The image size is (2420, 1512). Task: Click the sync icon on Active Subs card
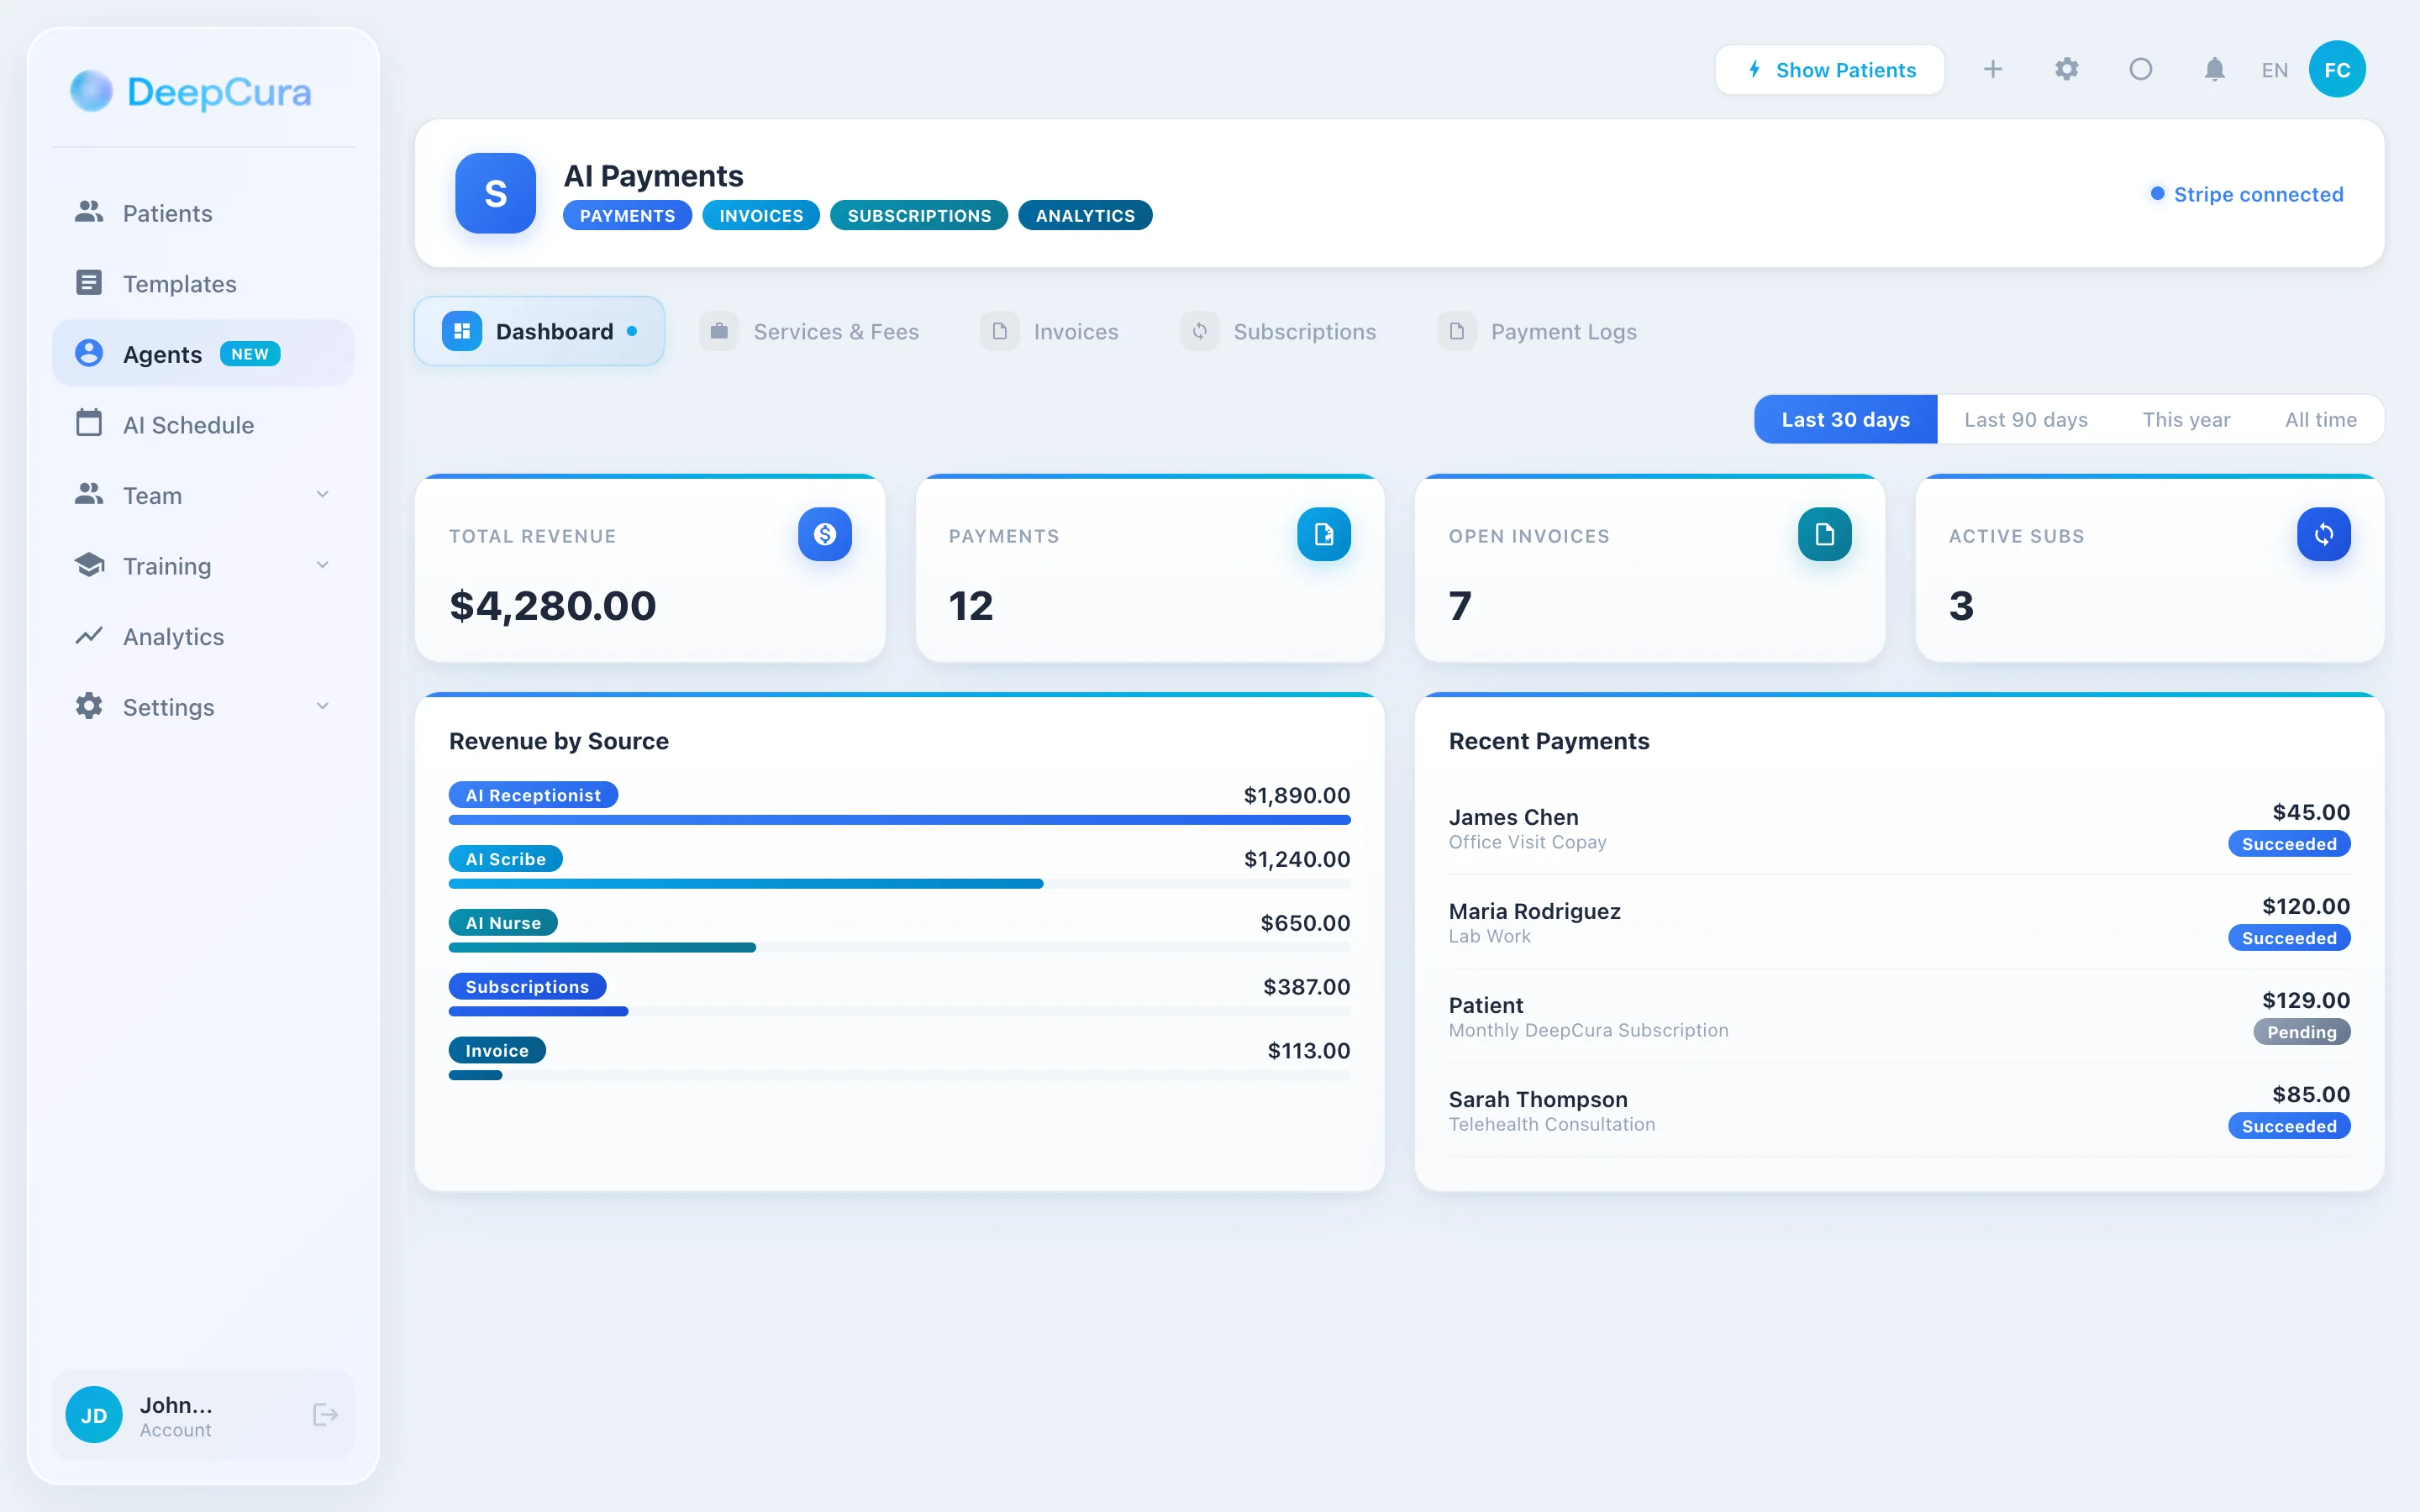[x=2324, y=534]
